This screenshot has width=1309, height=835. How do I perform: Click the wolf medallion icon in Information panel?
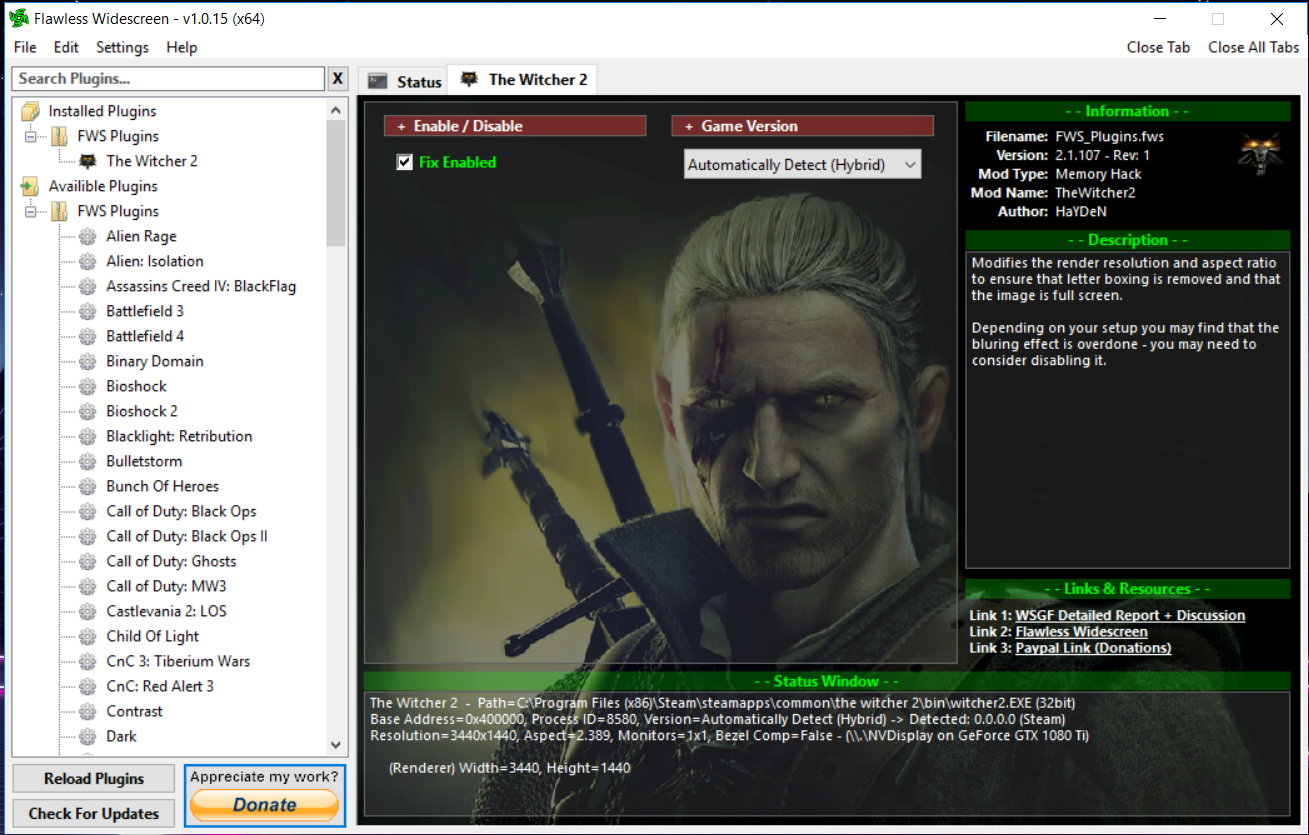1261,153
